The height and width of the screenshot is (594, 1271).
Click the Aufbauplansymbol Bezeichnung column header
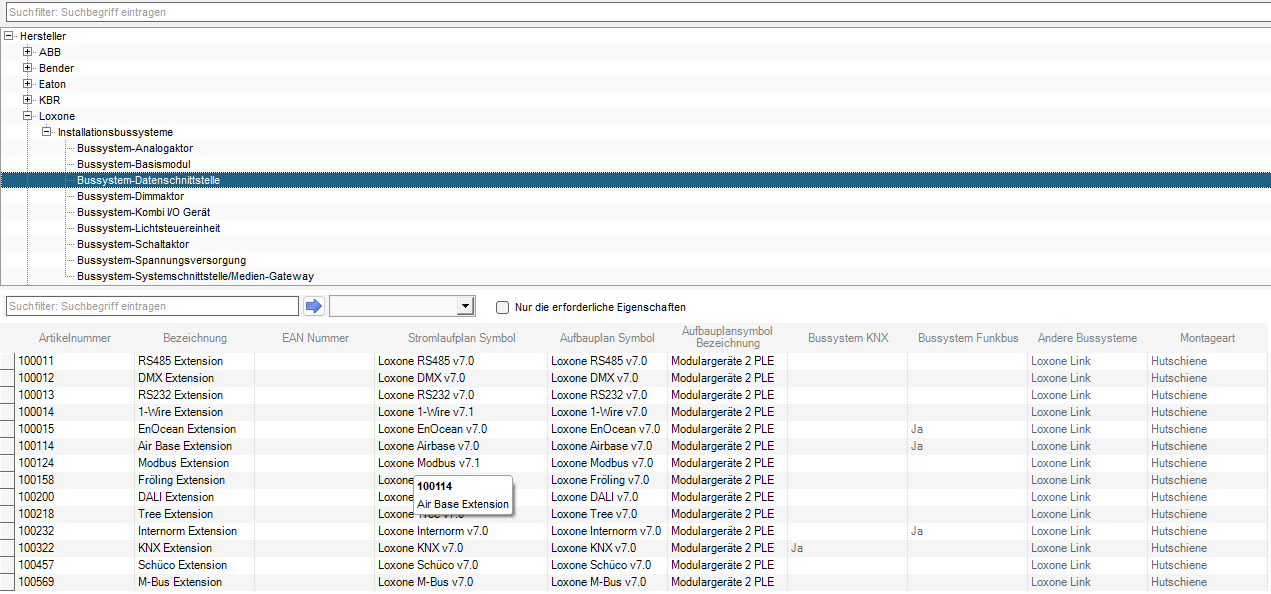[x=728, y=337]
